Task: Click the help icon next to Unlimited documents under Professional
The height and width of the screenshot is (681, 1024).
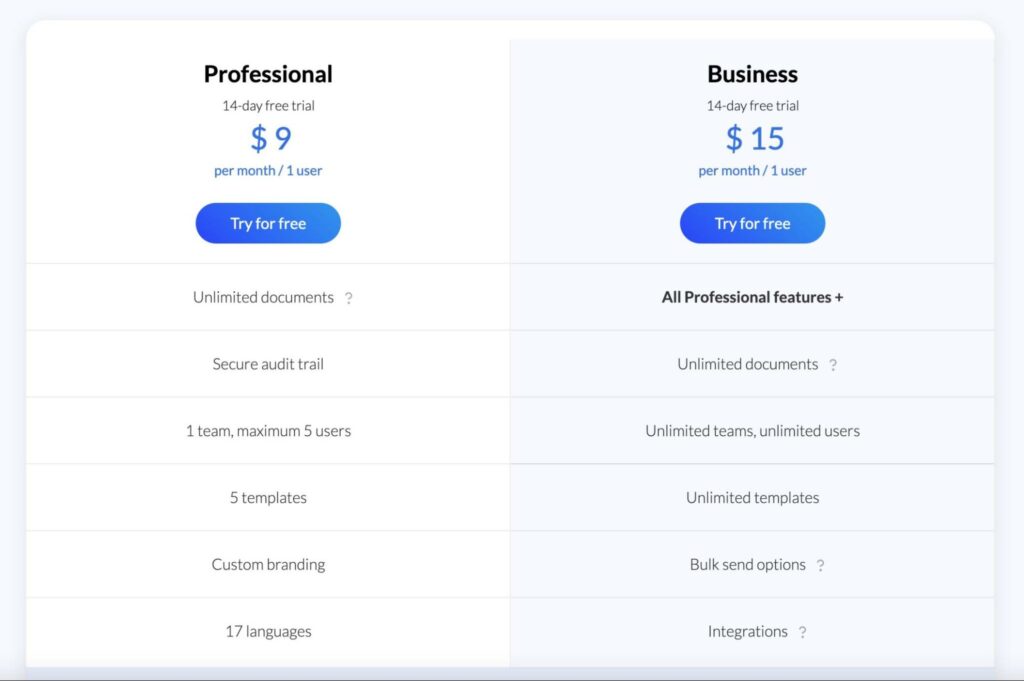Action: click(348, 297)
